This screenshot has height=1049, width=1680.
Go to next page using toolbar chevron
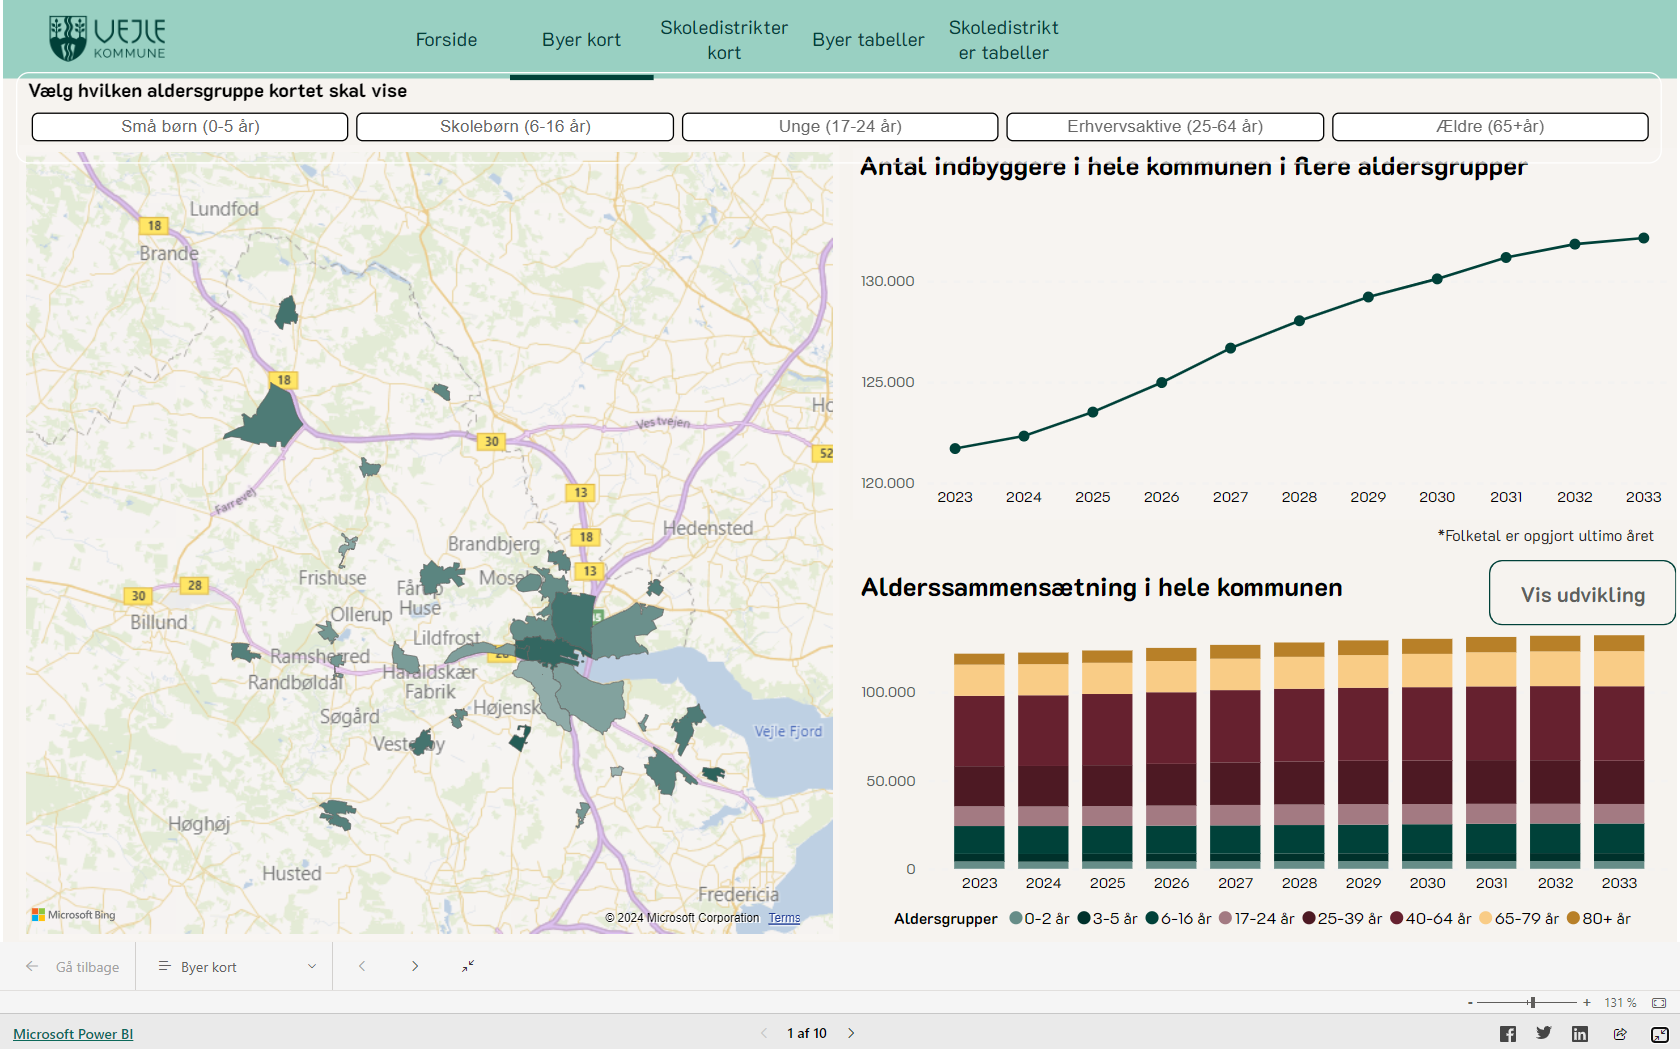click(415, 966)
